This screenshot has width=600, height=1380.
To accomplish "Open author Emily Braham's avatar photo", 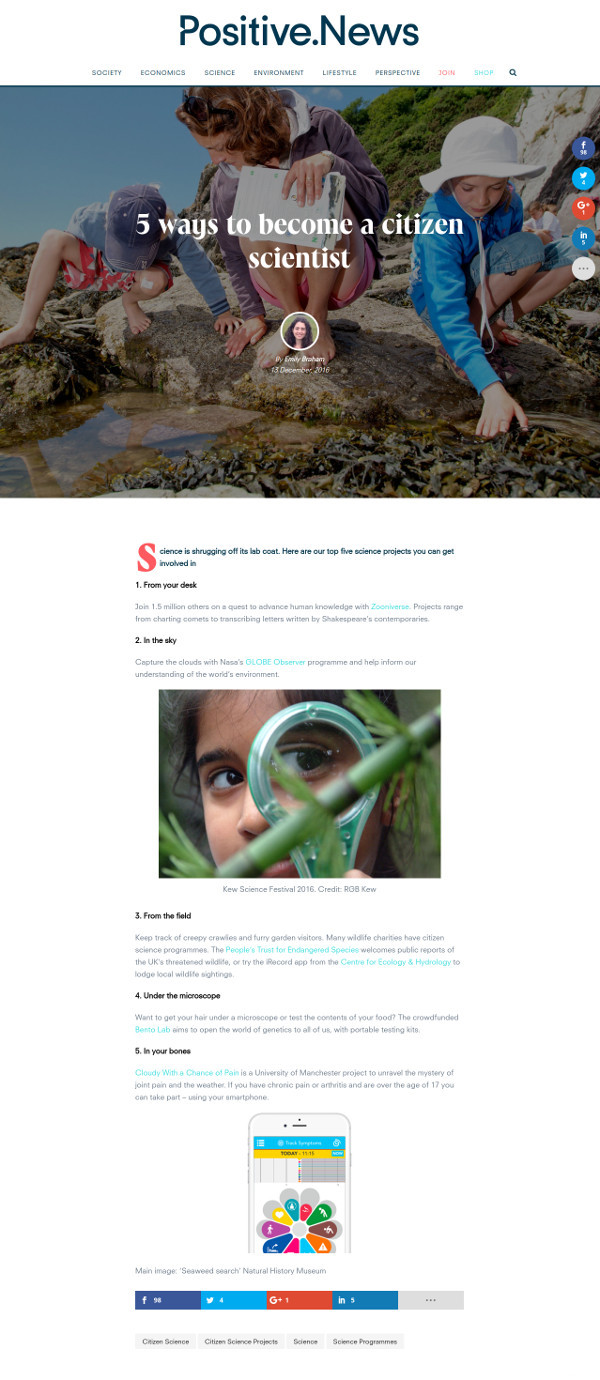I will tap(300, 331).
